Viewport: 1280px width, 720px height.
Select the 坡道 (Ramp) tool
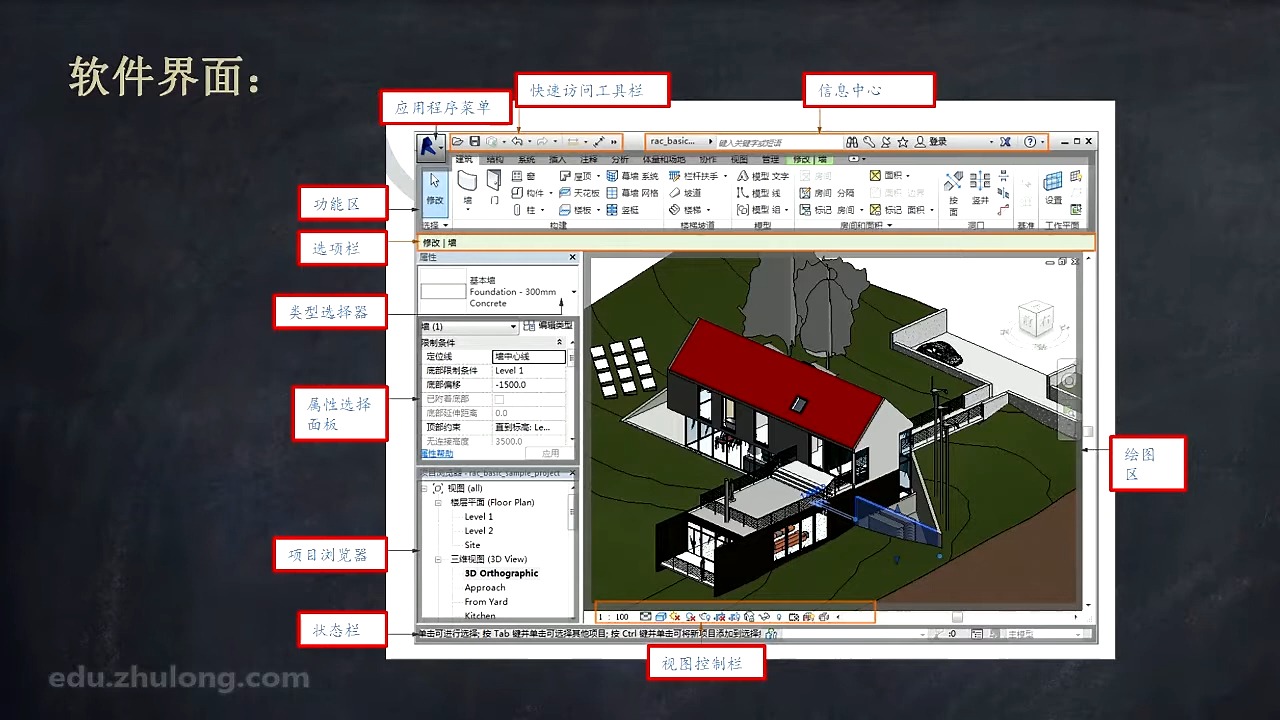point(685,193)
